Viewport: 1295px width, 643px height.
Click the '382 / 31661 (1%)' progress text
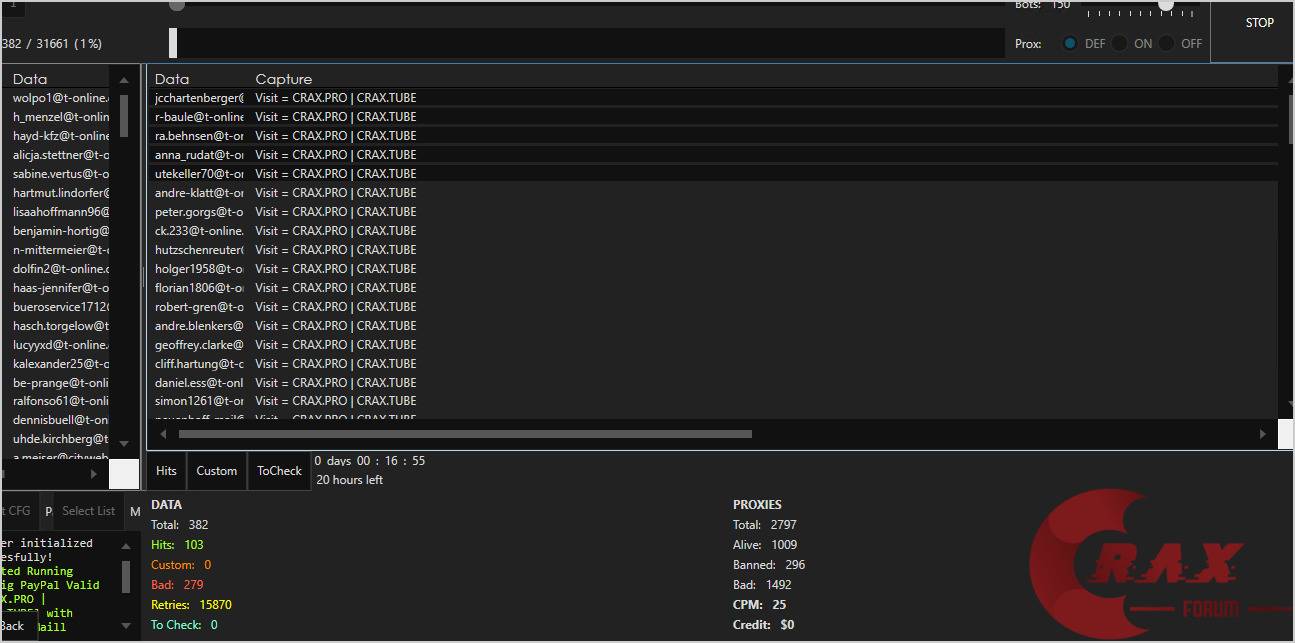pos(52,44)
